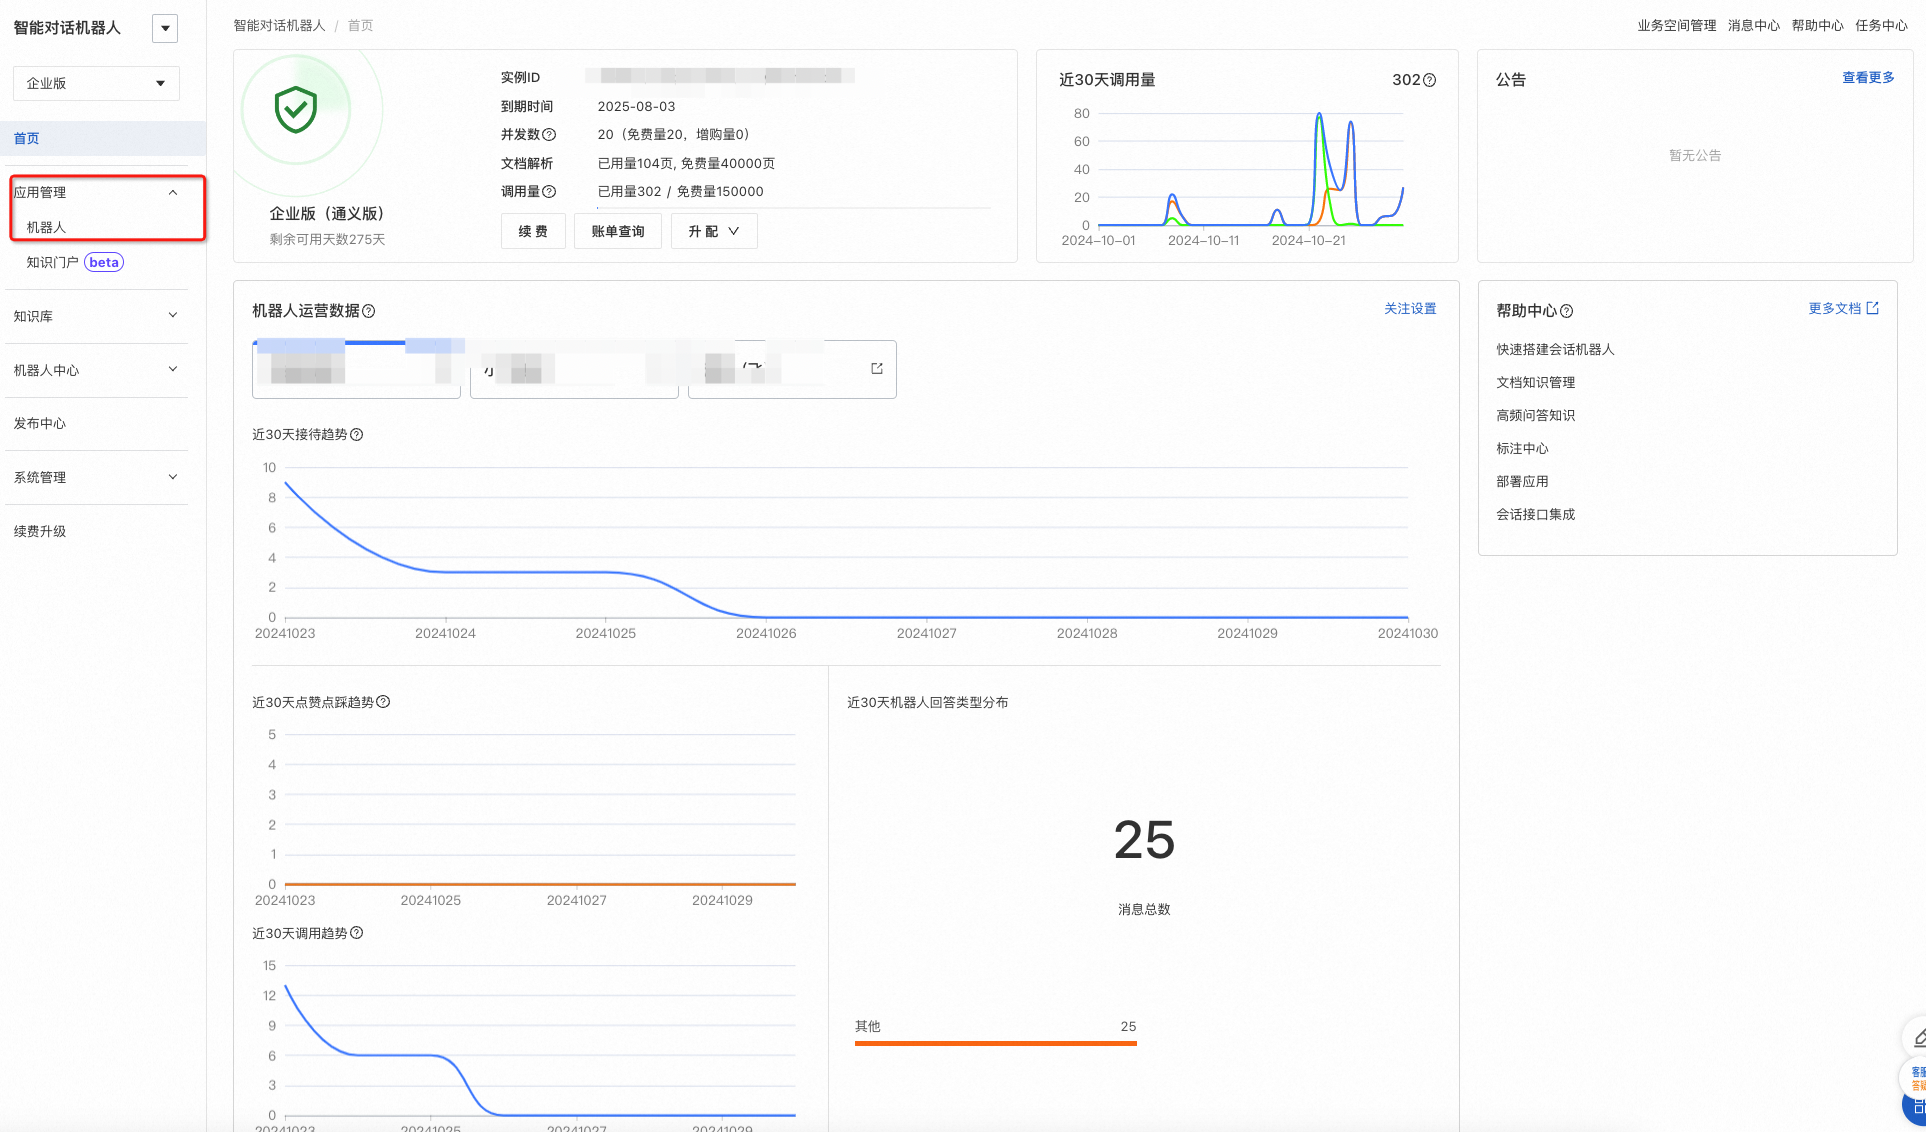Open 消息中心 in top bar
Image resolution: width=1926 pixels, height=1132 pixels.
(1754, 25)
